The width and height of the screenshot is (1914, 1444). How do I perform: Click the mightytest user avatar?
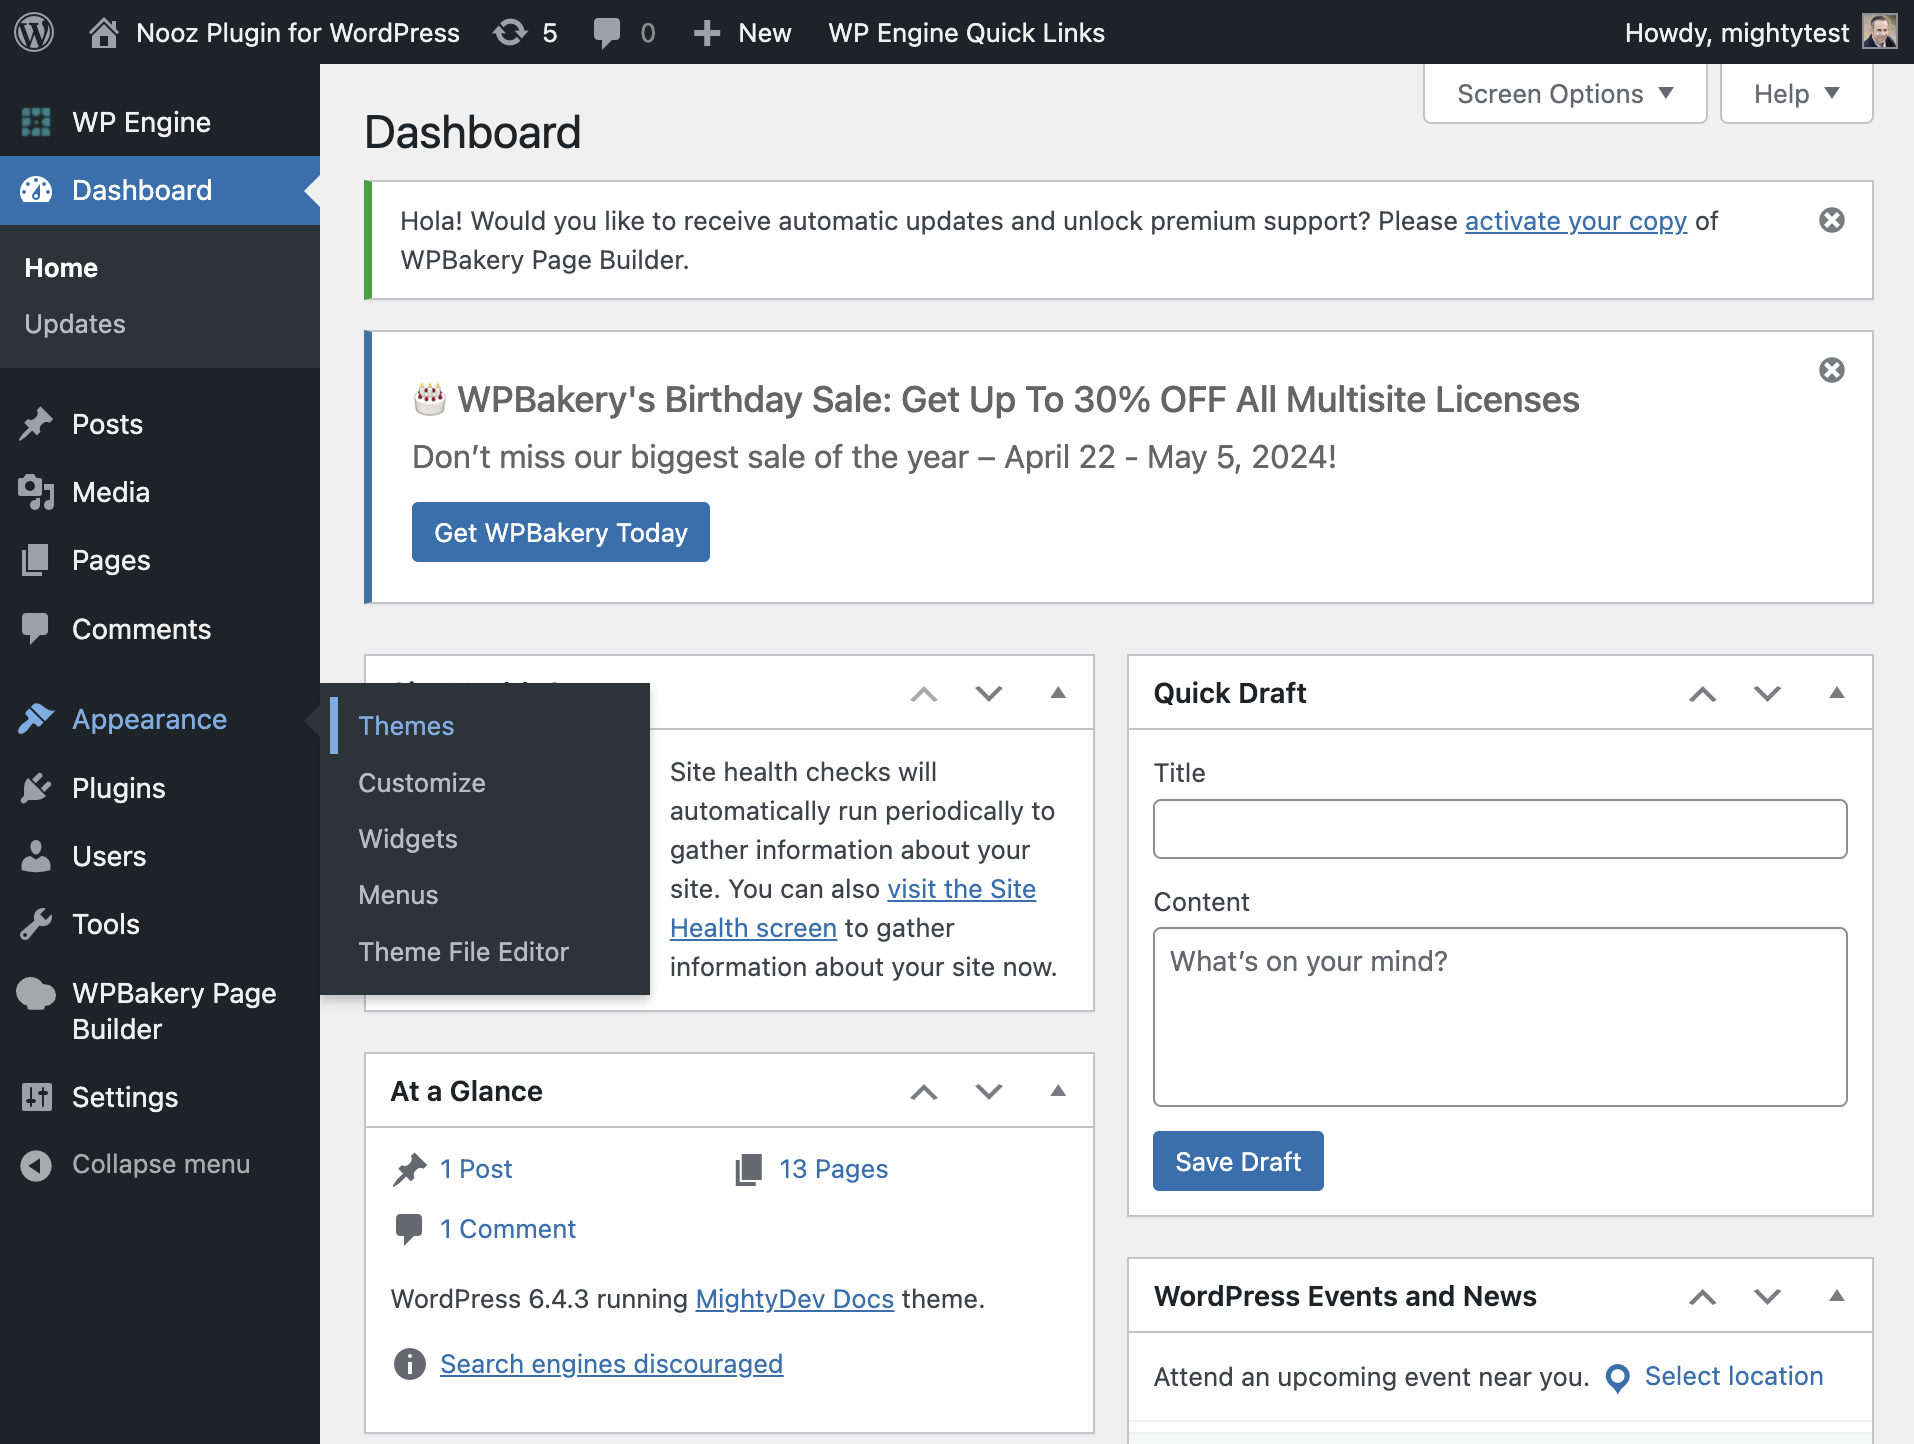1879,32
